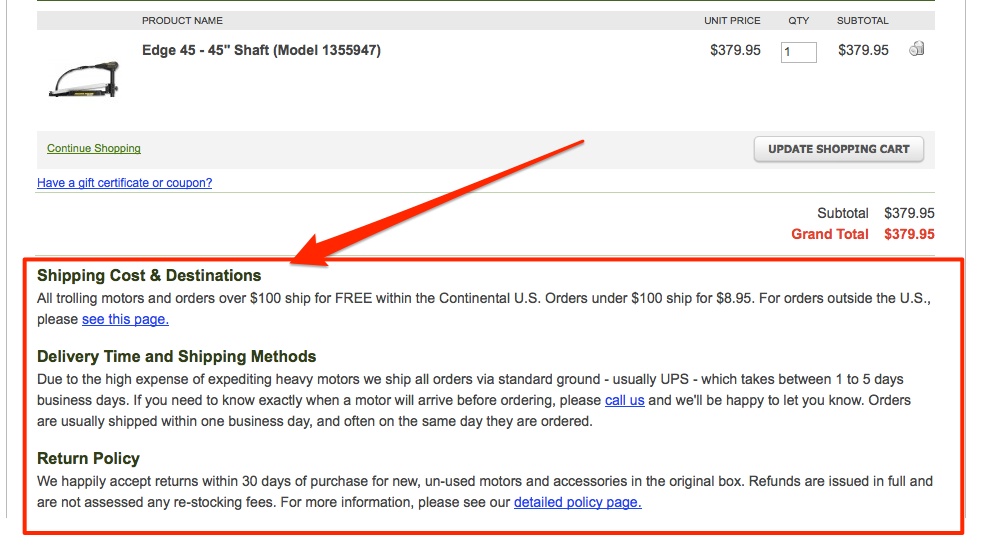Screen dimensions: 996x555
Task: Follow the Continue Shopping link
Action: [x=94, y=148]
